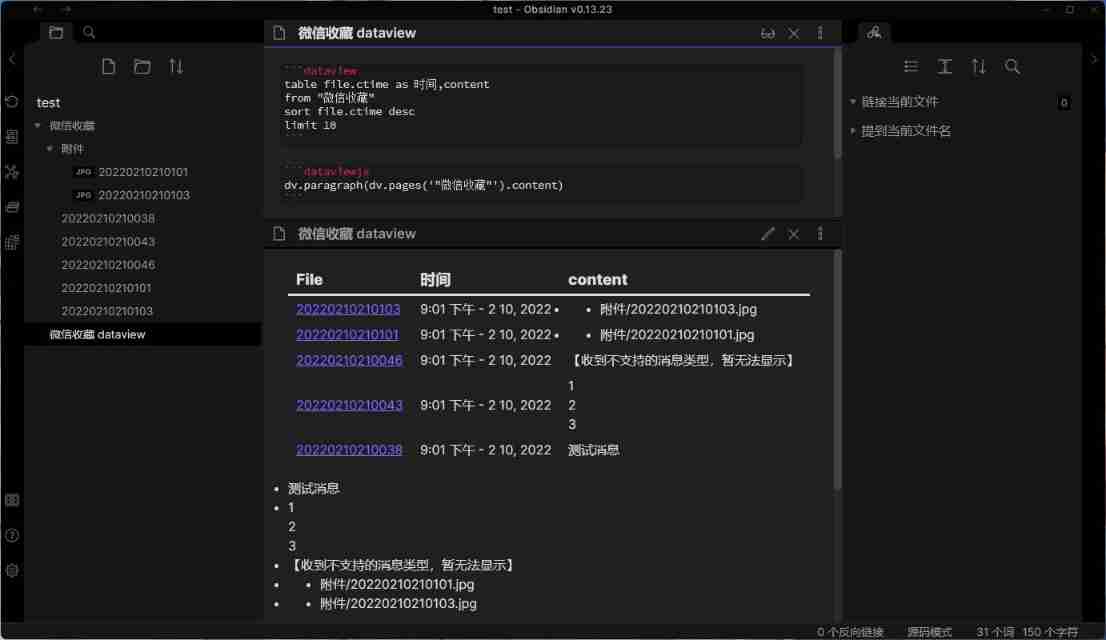Edit the bottom dataview note via pencil icon
The height and width of the screenshot is (640, 1106).
768,233
